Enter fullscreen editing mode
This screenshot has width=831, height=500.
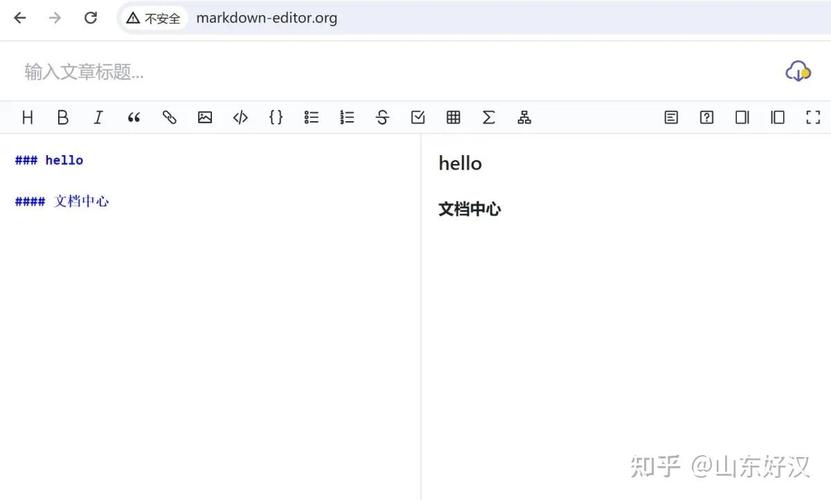point(813,117)
